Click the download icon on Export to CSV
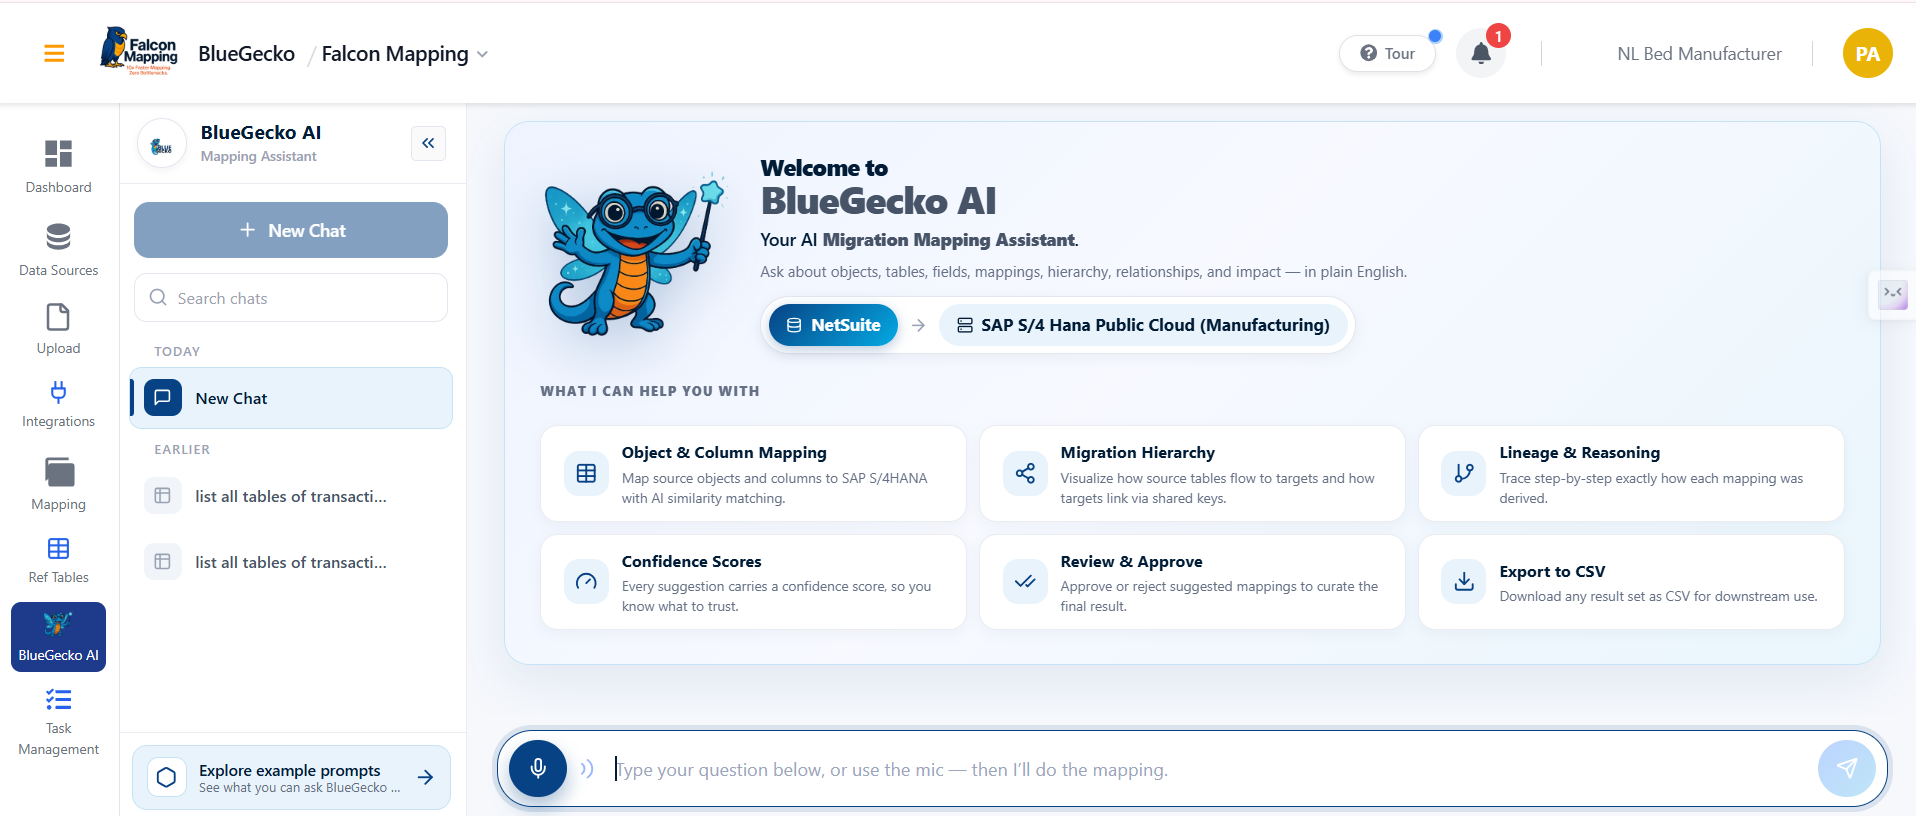 [x=1465, y=582]
